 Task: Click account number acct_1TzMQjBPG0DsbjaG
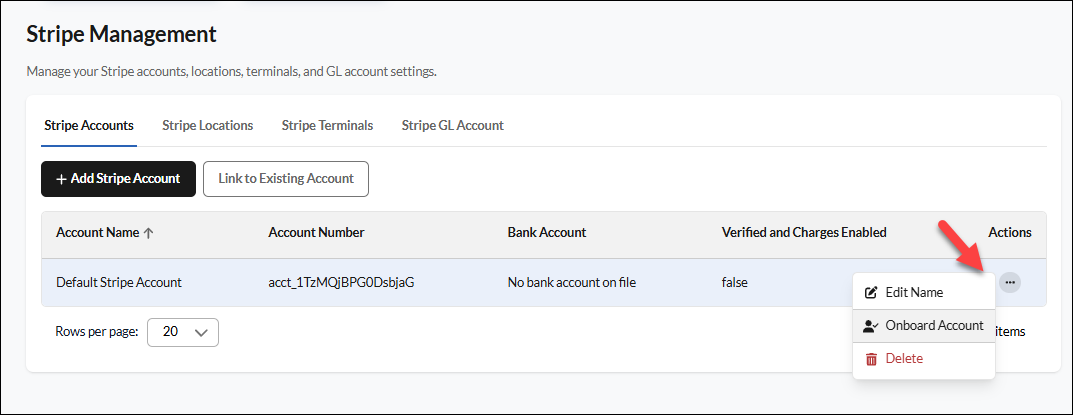(341, 282)
